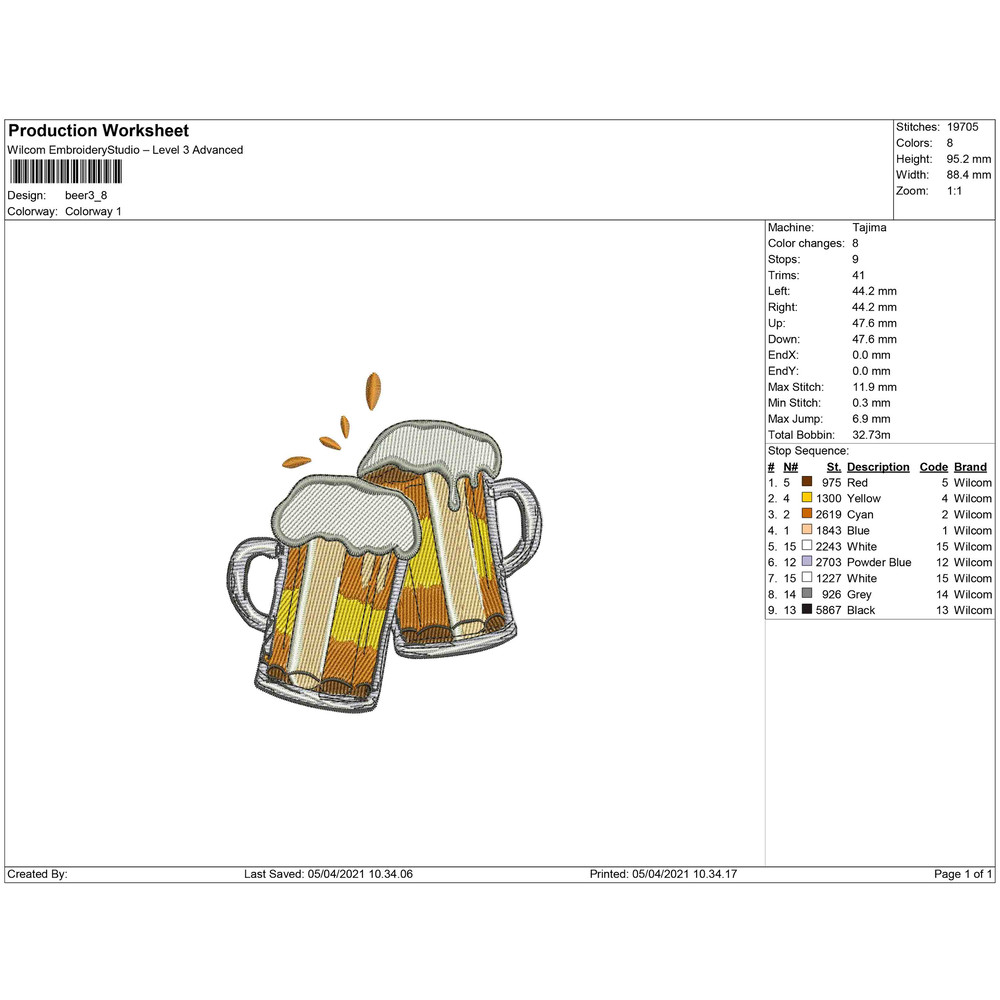Click the Production Worksheet title
The height and width of the screenshot is (1000, 1000).
98,131
